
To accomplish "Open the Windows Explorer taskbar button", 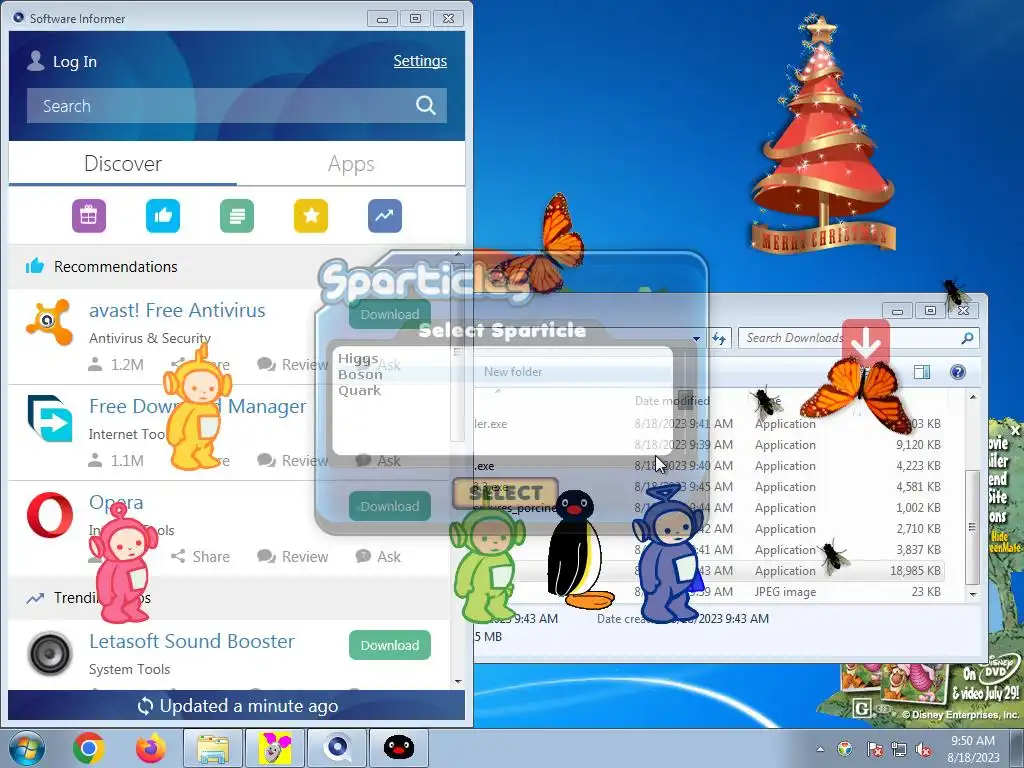I will [213, 748].
